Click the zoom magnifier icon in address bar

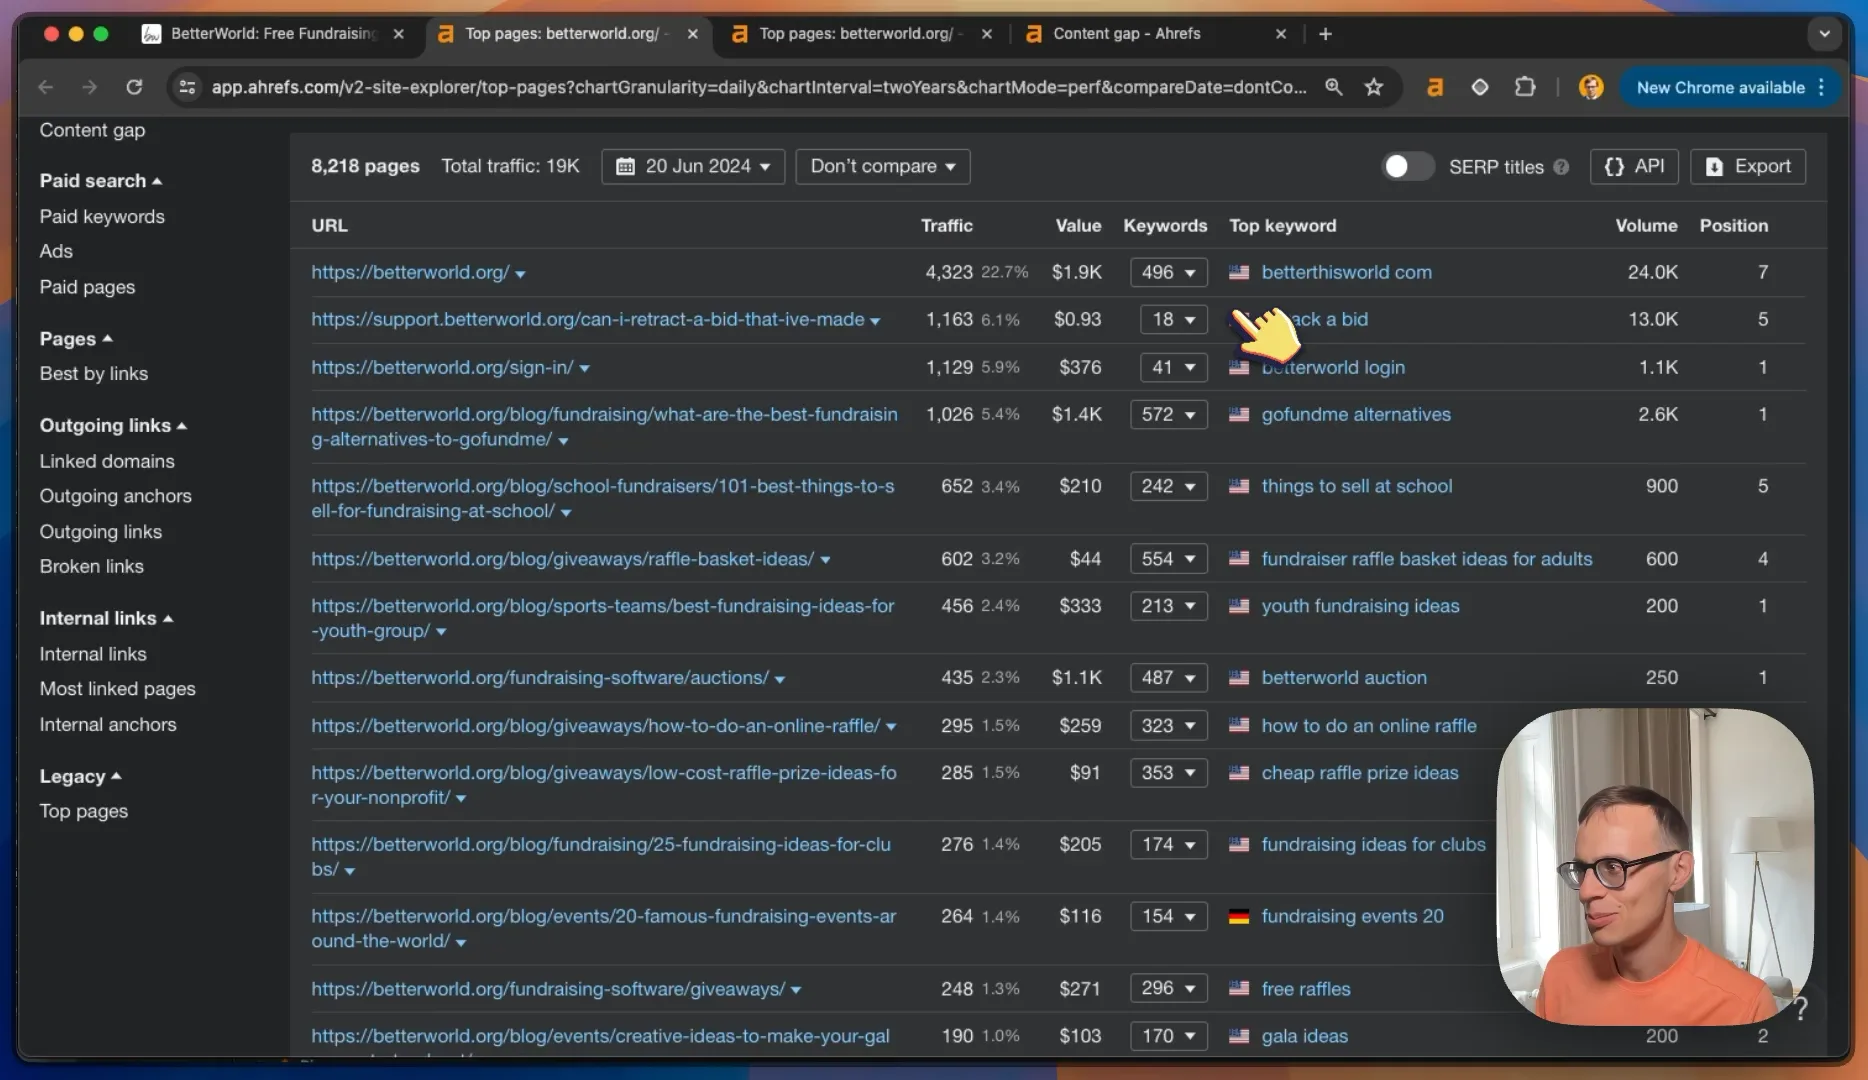(1333, 87)
